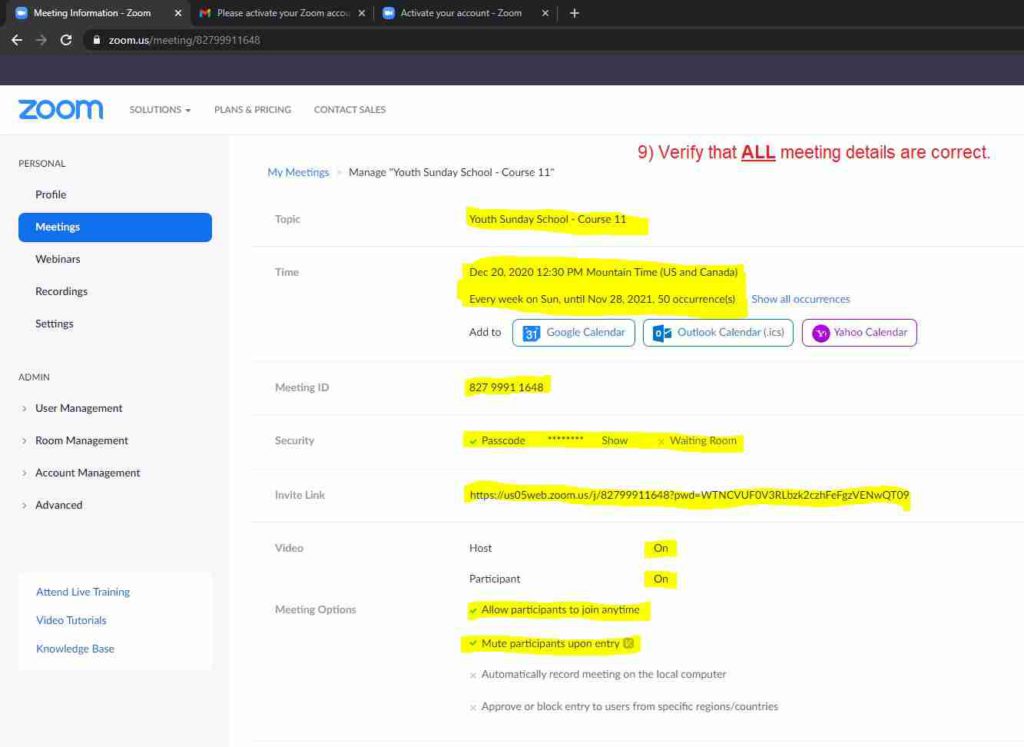Screen dimensions: 1024x747
Task: Expand User Management in the sidebar
Action: point(78,408)
